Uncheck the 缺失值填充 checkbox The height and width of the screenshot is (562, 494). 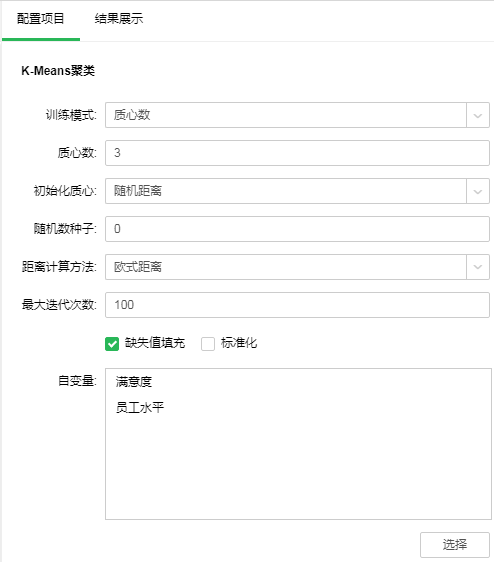pos(112,344)
